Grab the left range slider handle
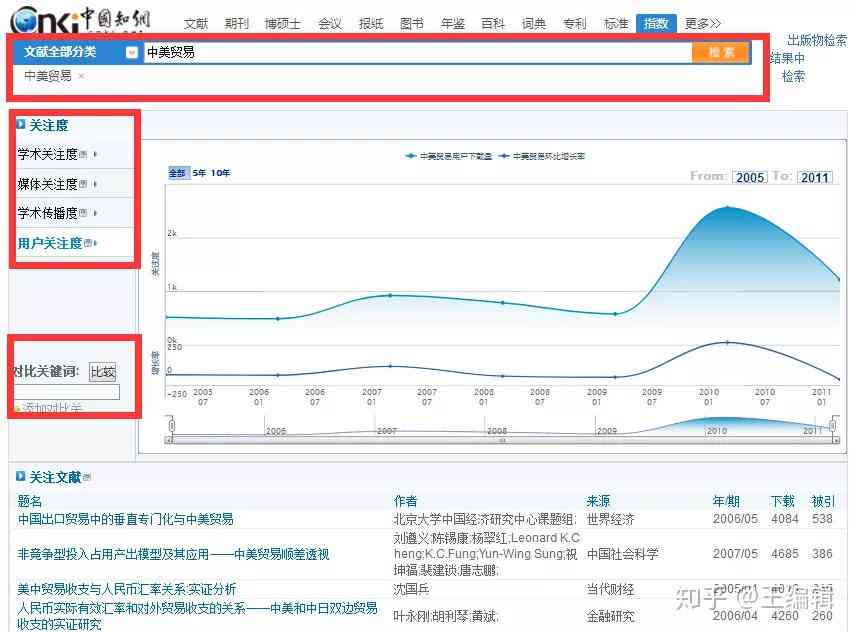Screen dimensions: 856x632 [172, 425]
